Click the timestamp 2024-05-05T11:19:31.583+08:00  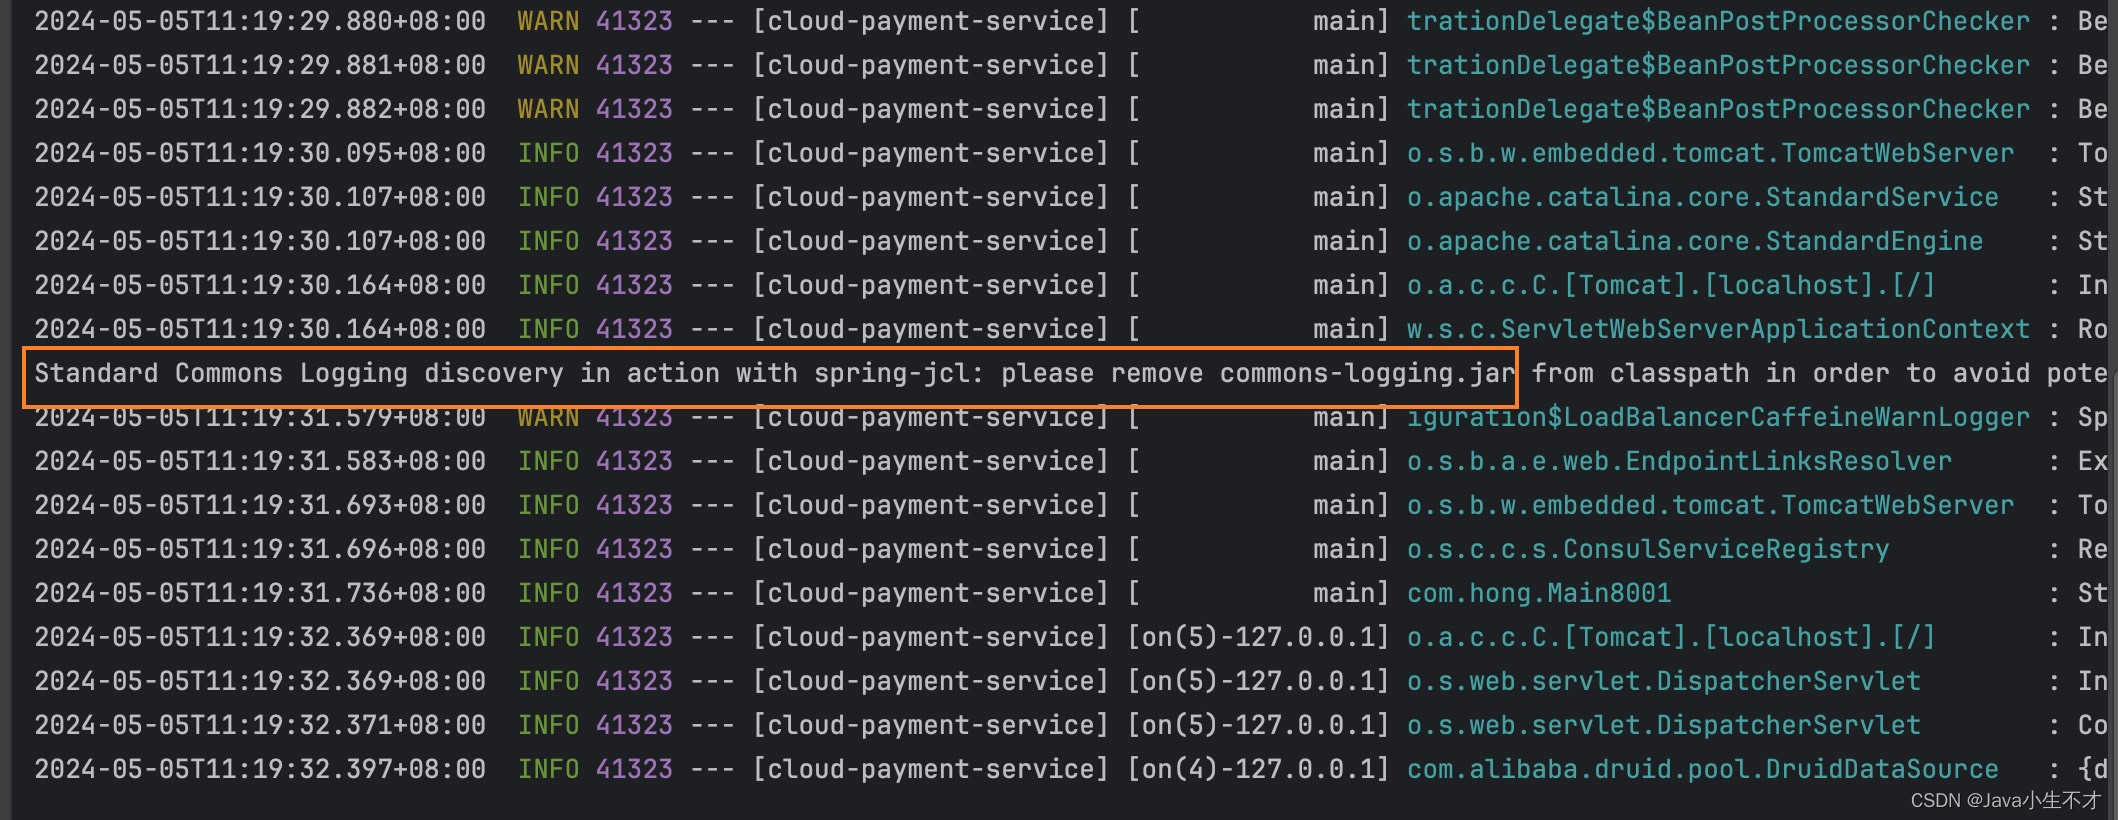(x=260, y=461)
